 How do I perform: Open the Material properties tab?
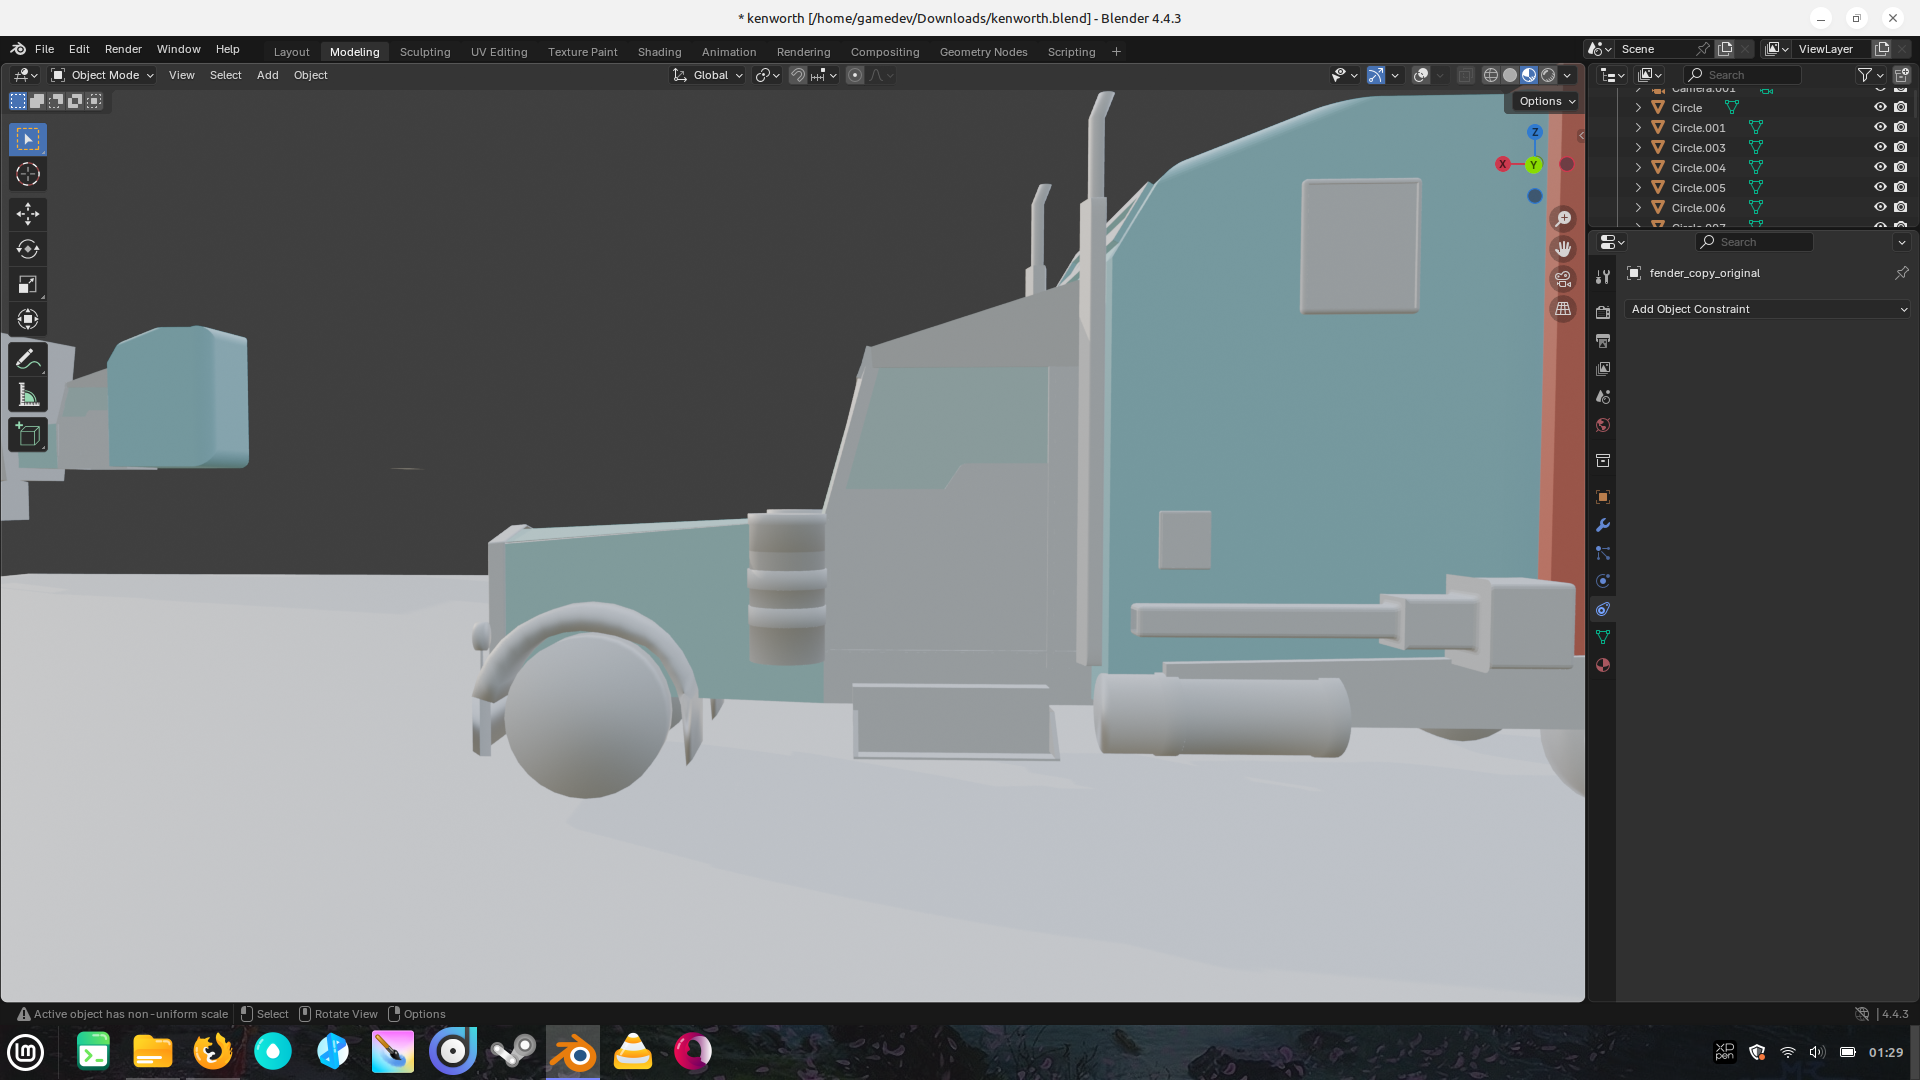(x=1603, y=665)
